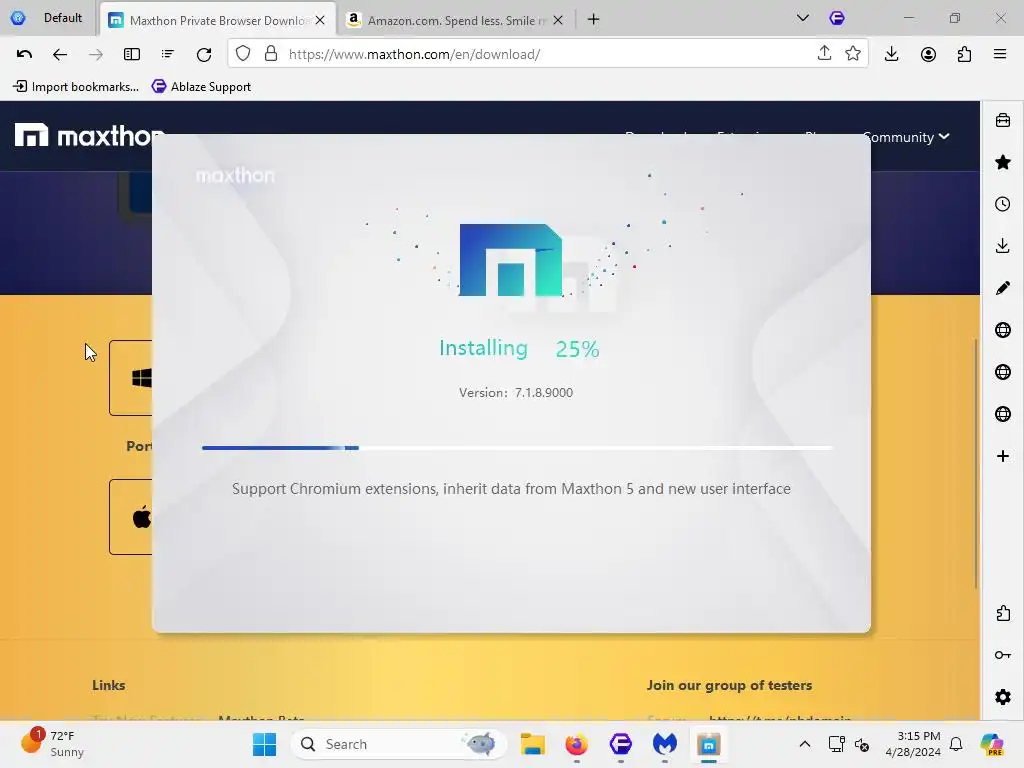View site security padlock info
1024x768 pixels.
271,54
